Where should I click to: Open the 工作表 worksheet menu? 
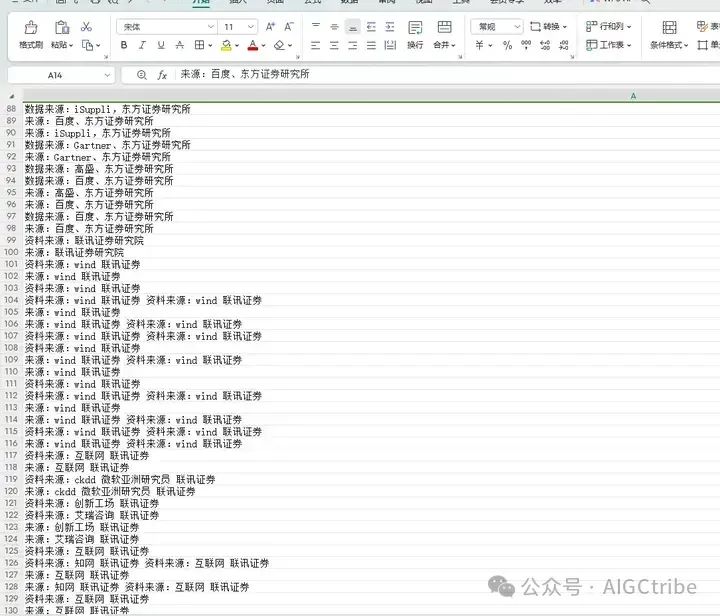pyautogui.click(x=609, y=45)
